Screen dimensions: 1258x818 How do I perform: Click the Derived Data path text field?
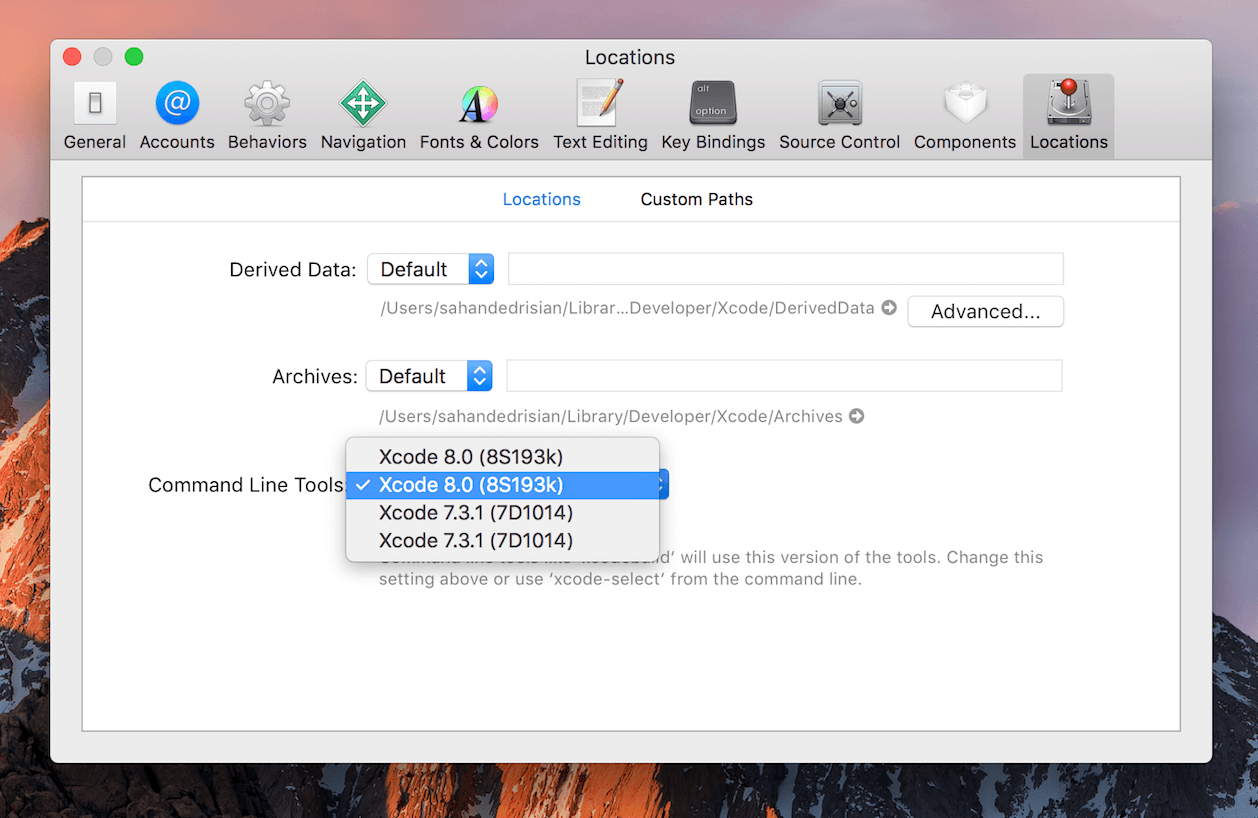coord(785,269)
